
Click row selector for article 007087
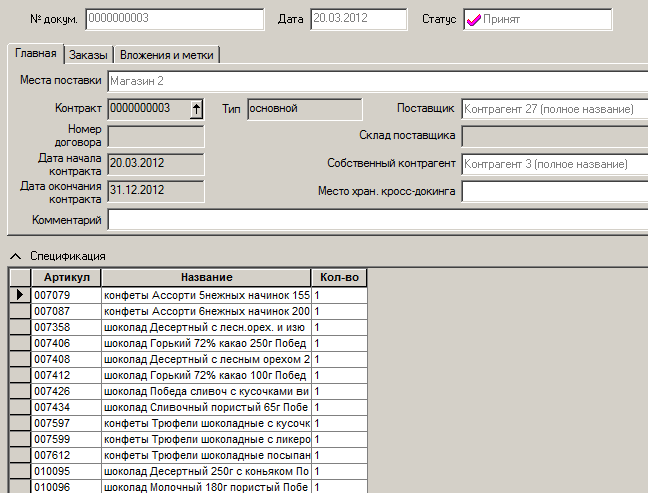tap(20, 311)
